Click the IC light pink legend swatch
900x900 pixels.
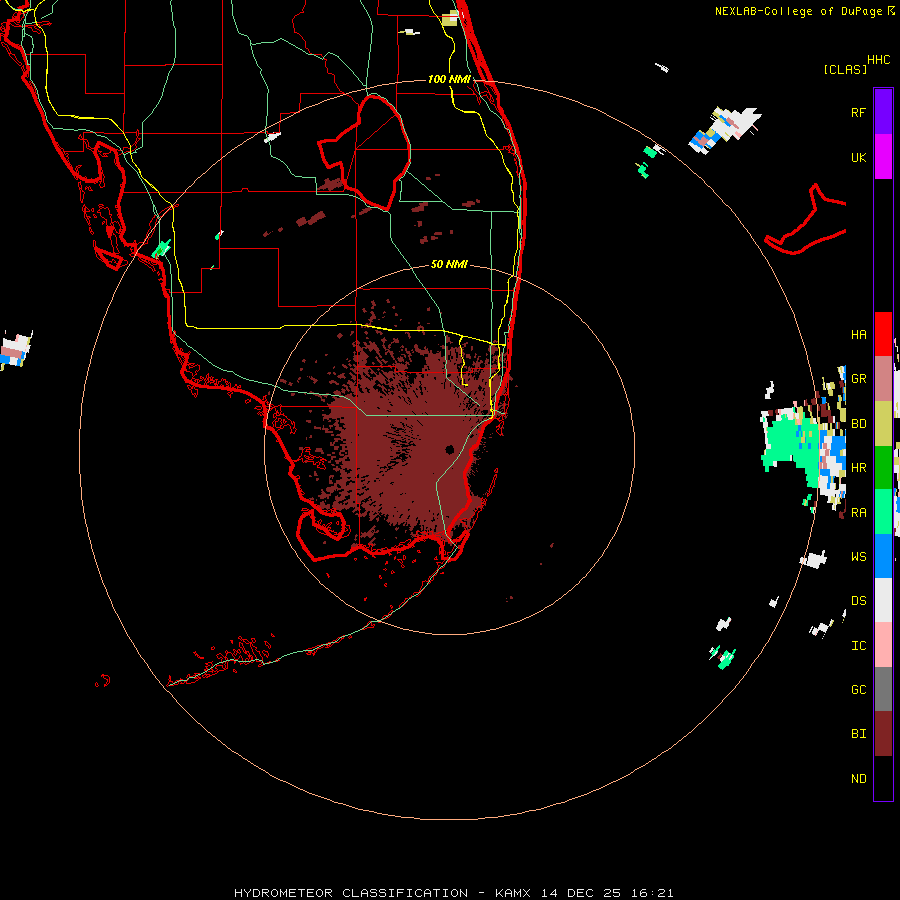[883, 645]
